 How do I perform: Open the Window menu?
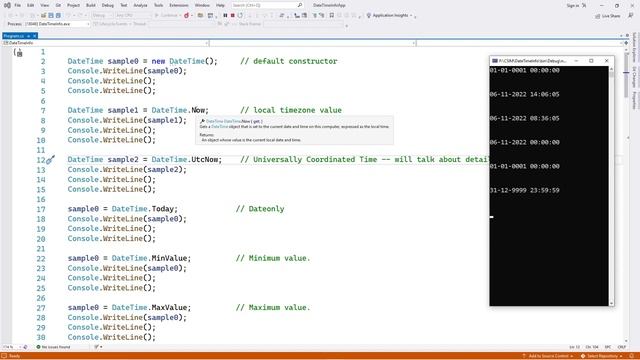(x=202, y=5)
